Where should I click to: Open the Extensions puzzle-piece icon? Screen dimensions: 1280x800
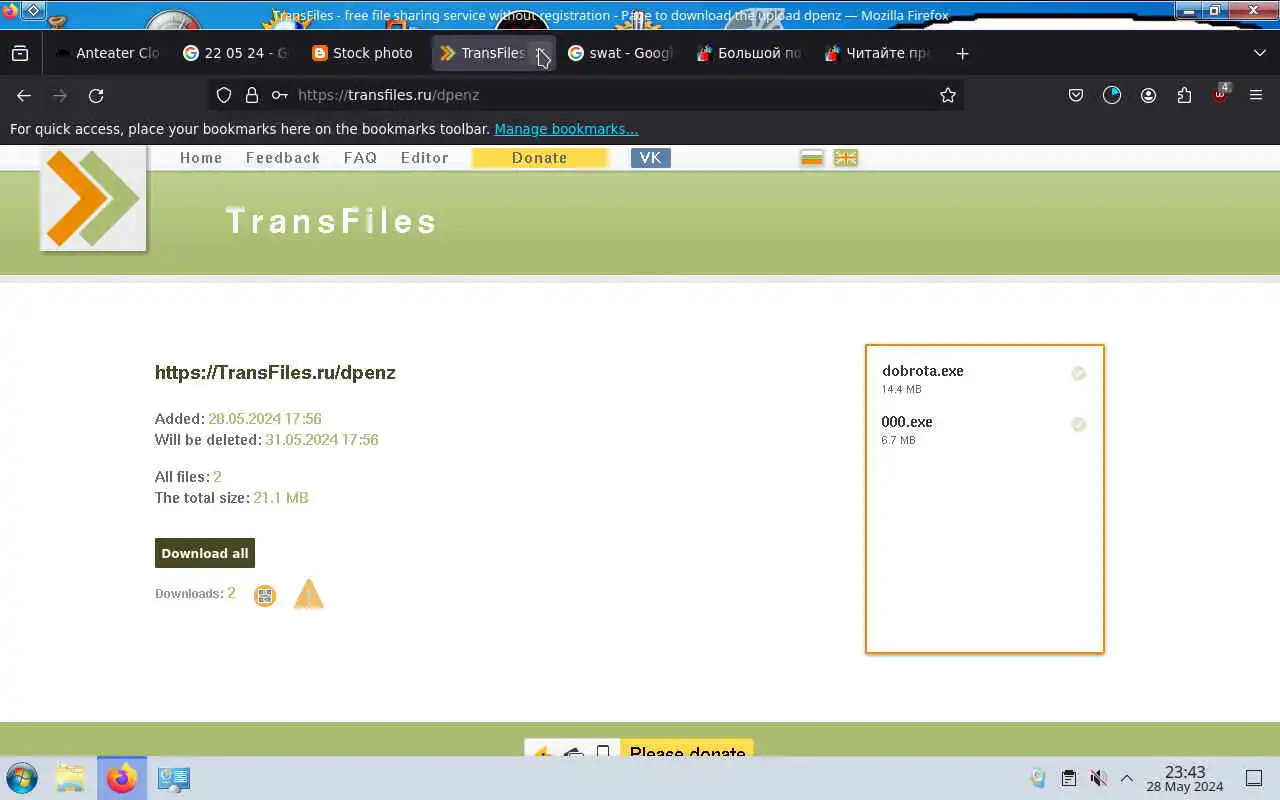(x=1184, y=95)
